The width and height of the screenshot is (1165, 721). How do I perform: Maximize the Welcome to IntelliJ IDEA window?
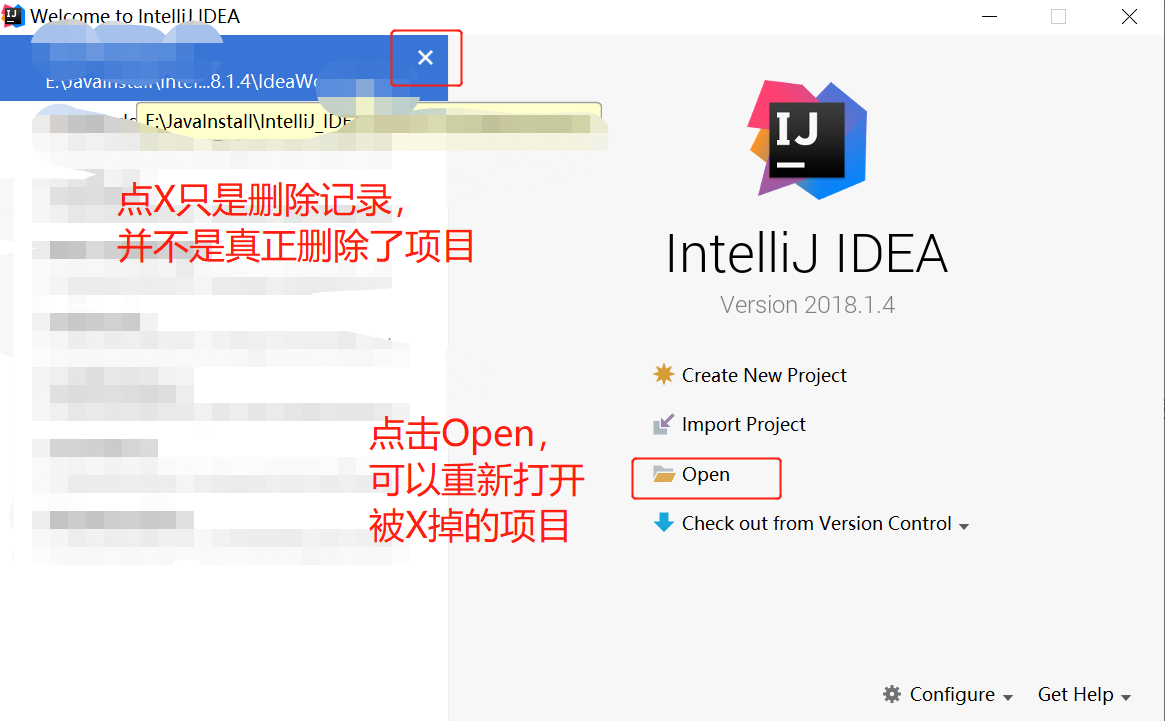coord(1058,16)
